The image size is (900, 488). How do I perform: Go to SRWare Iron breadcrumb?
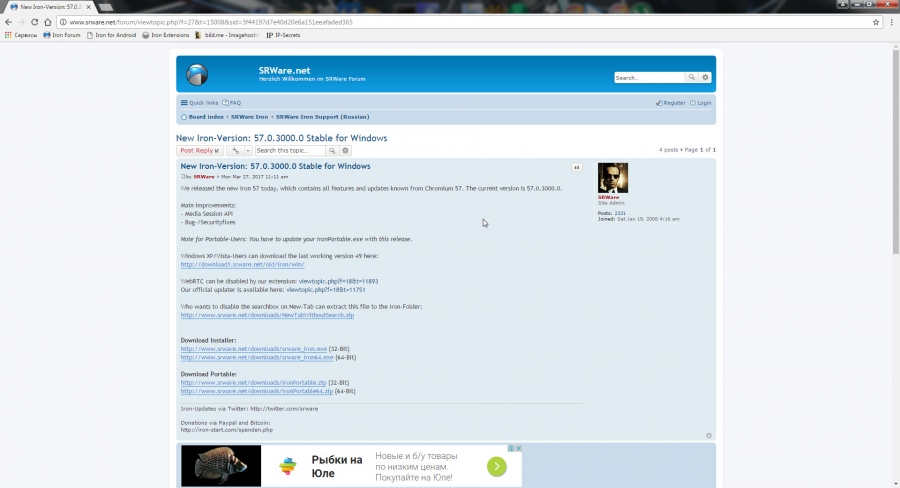click(x=249, y=117)
